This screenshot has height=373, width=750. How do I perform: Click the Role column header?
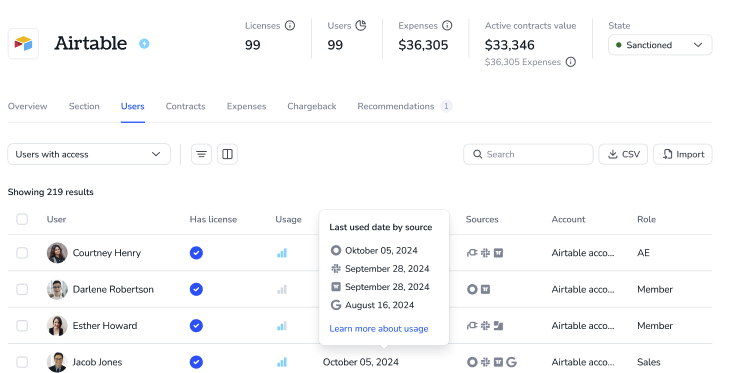point(646,219)
